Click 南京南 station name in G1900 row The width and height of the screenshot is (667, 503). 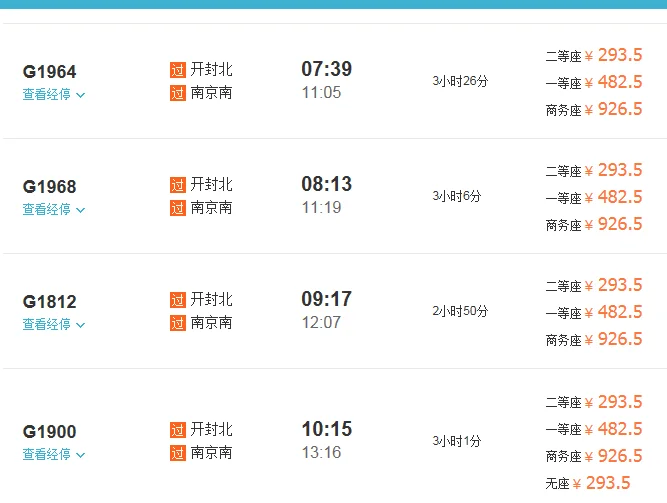pos(212,453)
